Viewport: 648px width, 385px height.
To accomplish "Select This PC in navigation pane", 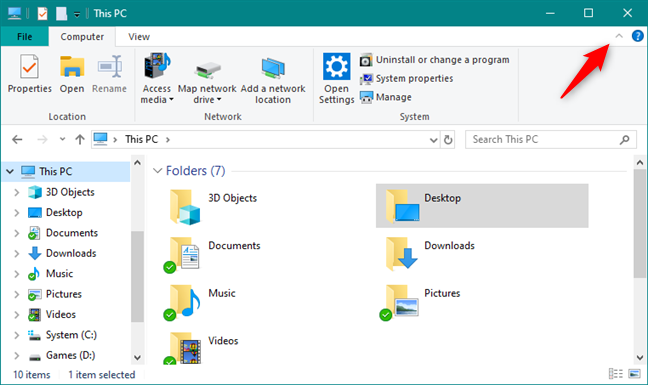I will [55, 171].
